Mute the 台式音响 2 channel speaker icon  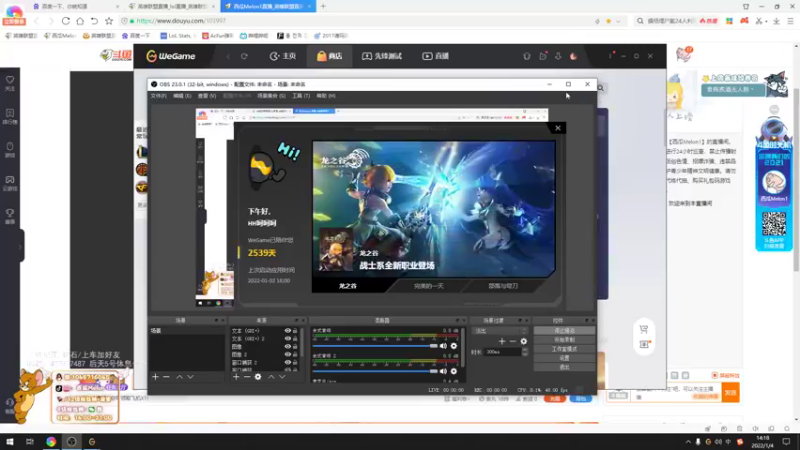click(443, 371)
